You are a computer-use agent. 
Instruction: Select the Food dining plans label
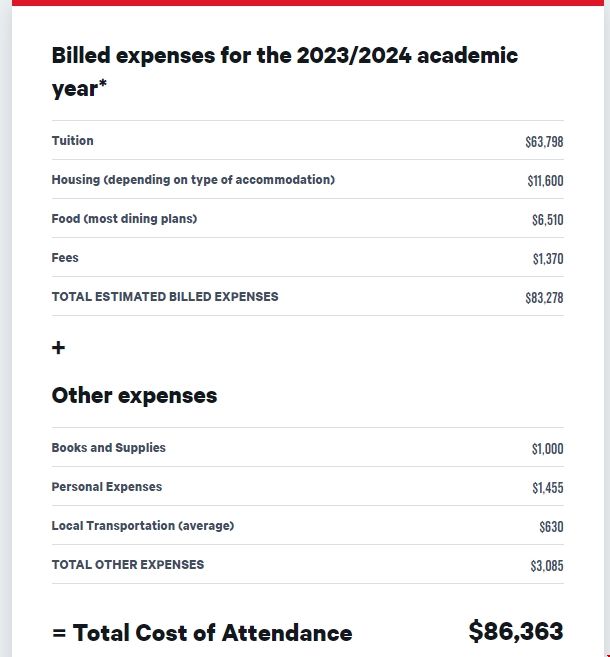pos(124,219)
